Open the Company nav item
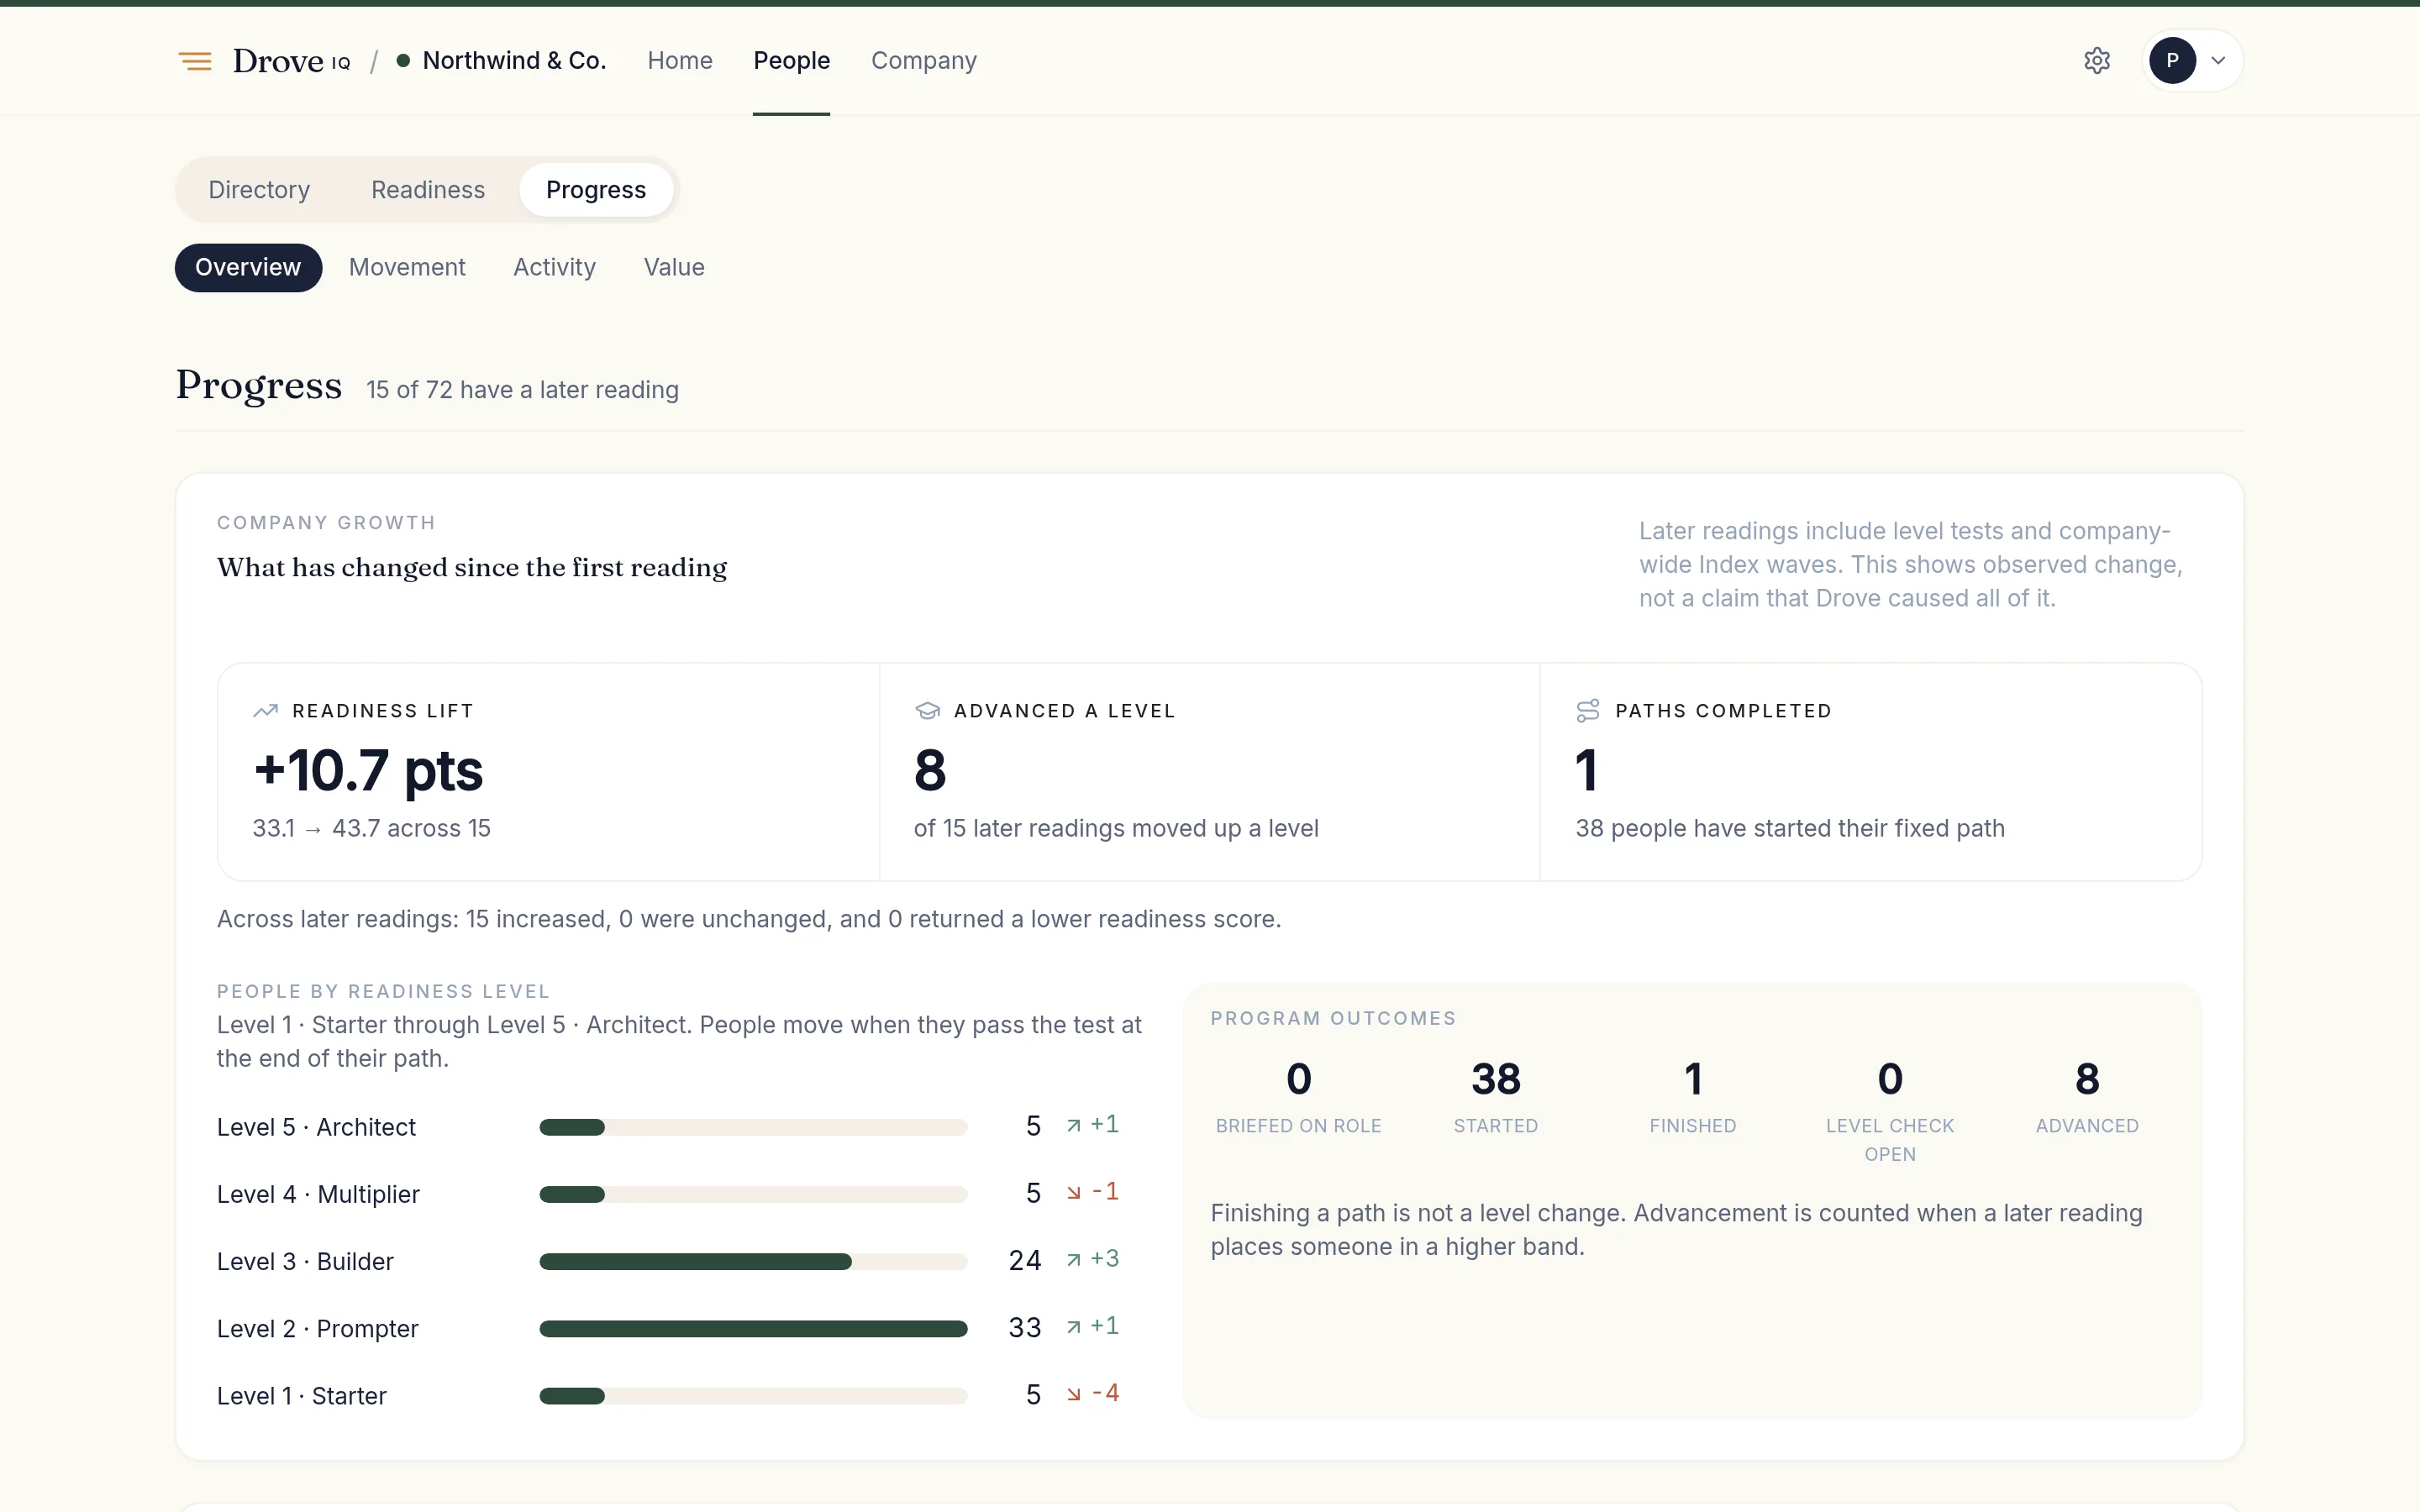 click(x=923, y=61)
